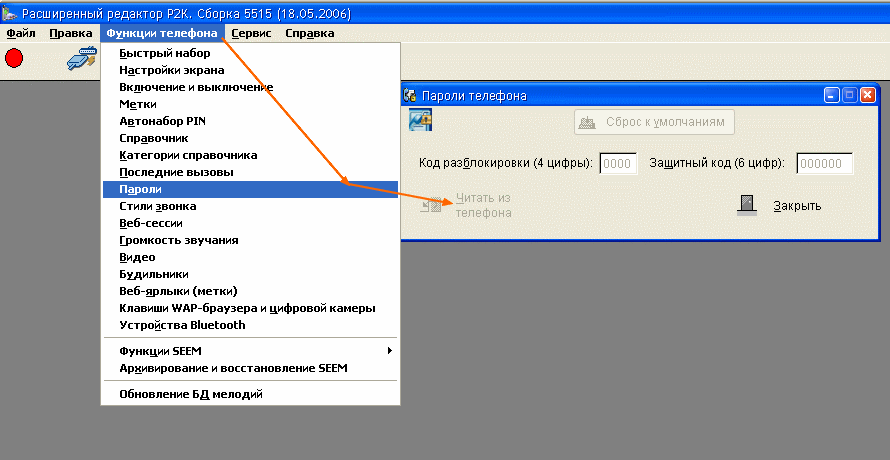Screen dimensions: 890x460
Task: Select Веб-ярлыки (метки)
Action: point(250,291)
